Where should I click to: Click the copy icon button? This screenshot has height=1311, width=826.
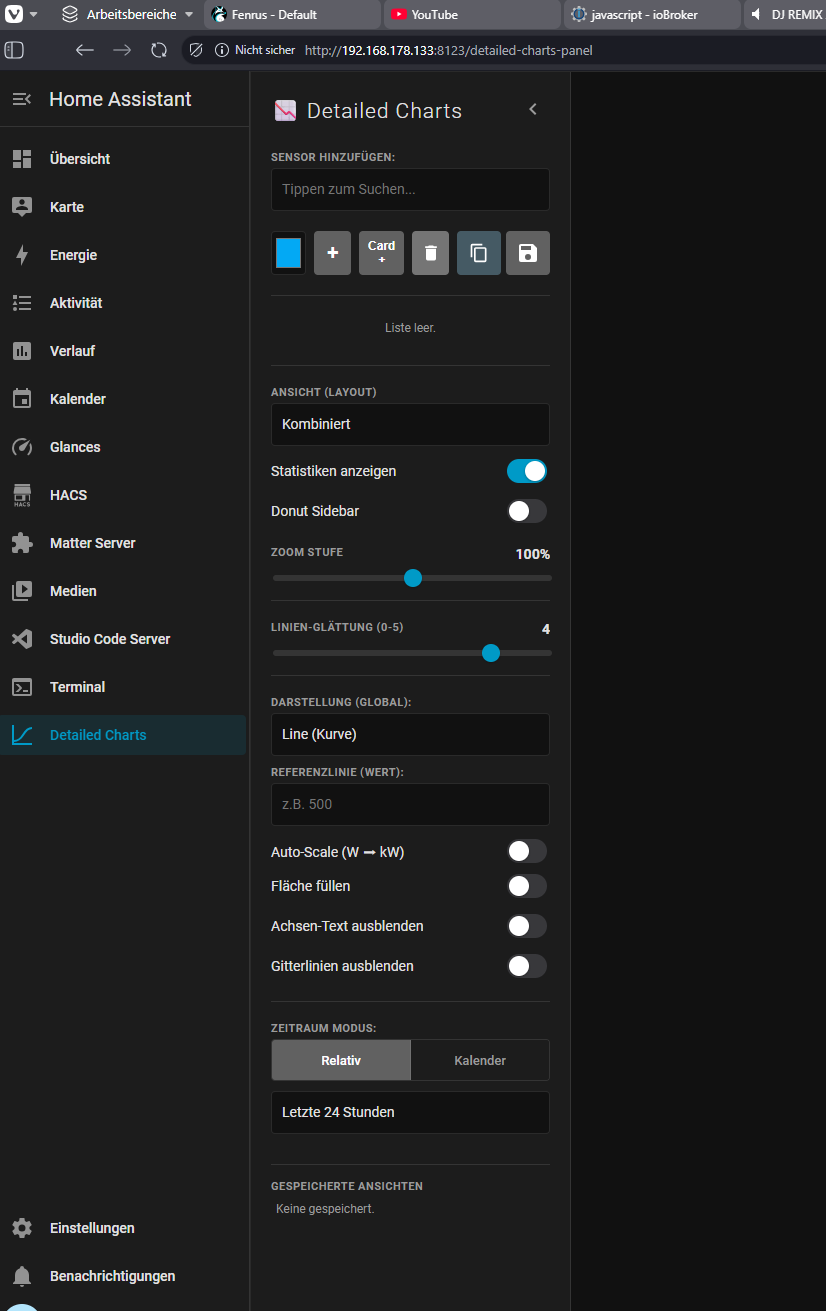coord(479,253)
